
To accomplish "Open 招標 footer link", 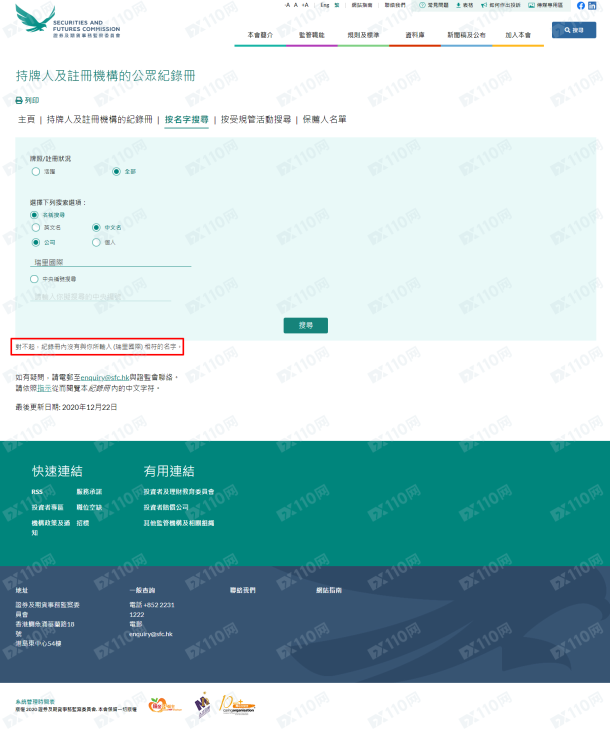I will [x=83, y=523].
